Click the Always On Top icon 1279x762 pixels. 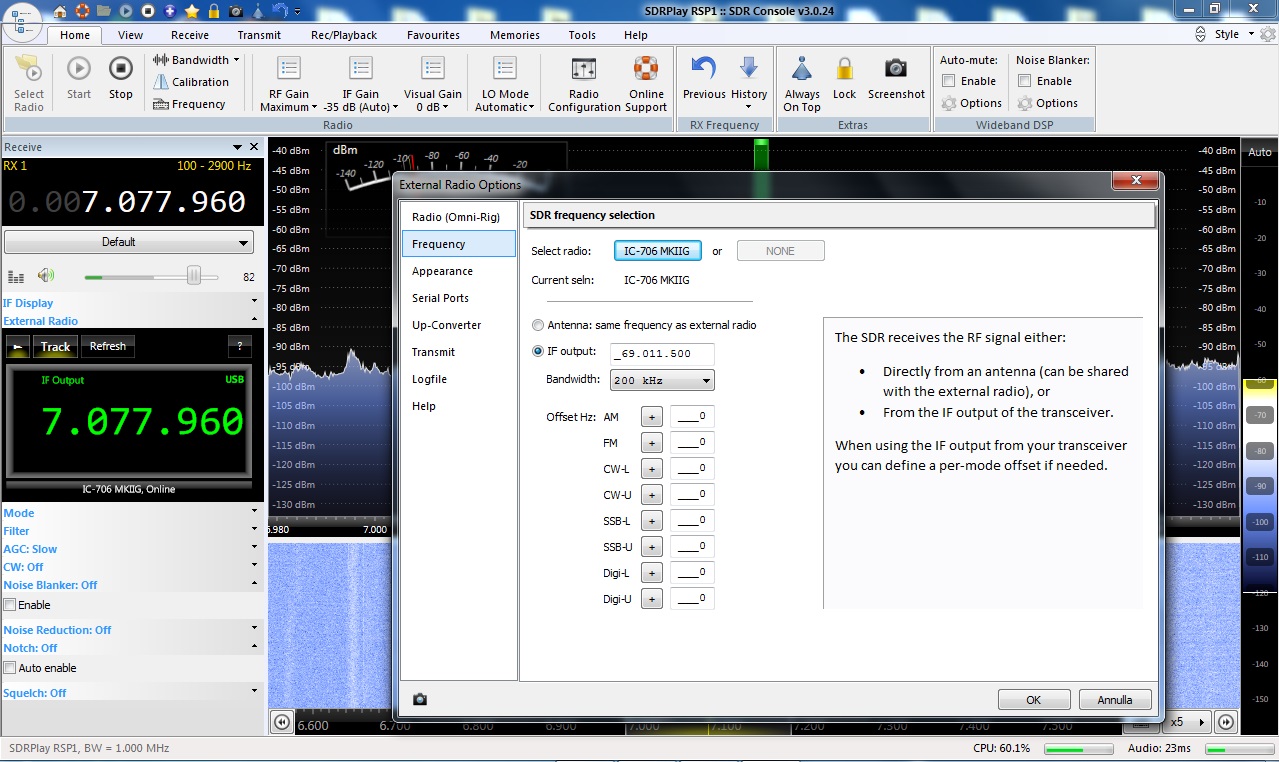click(802, 70)
